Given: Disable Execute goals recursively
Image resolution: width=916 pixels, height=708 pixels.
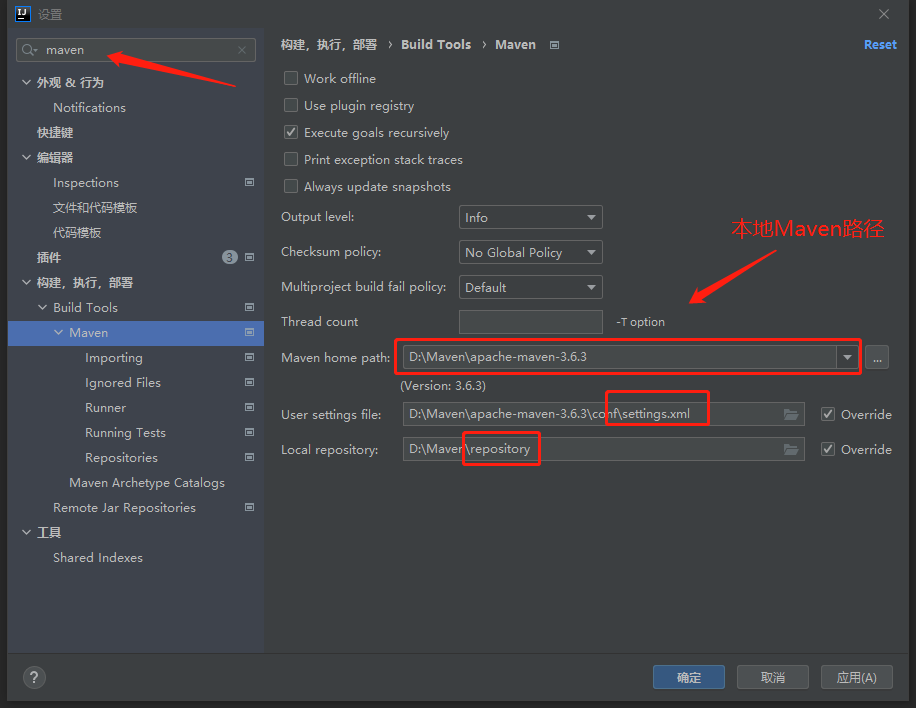Looking at the screenshot, I should [291, 132].
